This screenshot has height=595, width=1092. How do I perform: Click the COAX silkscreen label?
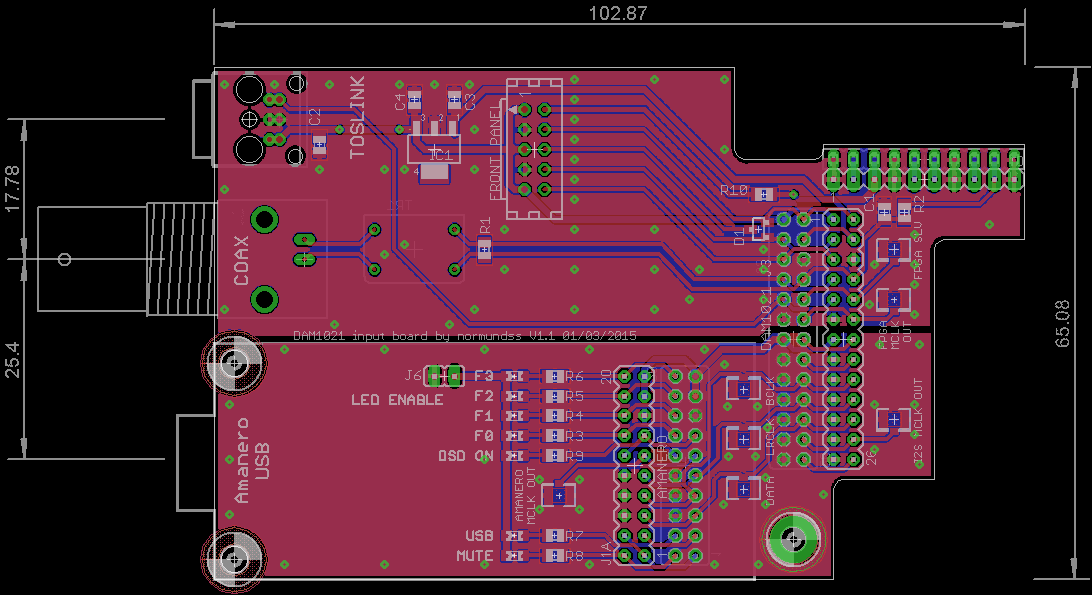click(x=241, y=261)
